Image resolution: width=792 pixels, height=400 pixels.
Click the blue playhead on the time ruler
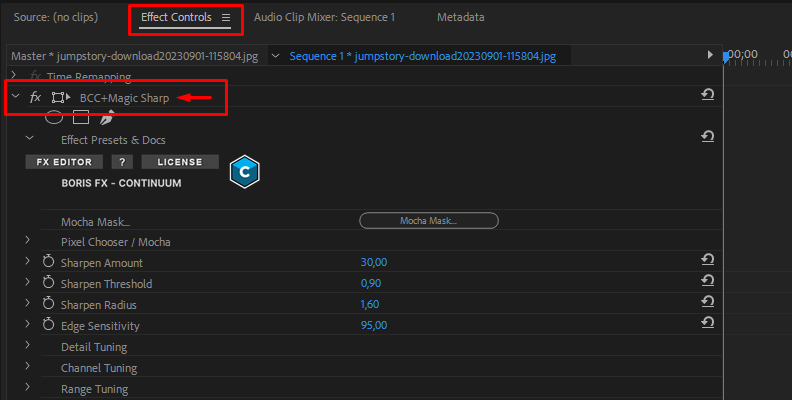tap(726, 57)
